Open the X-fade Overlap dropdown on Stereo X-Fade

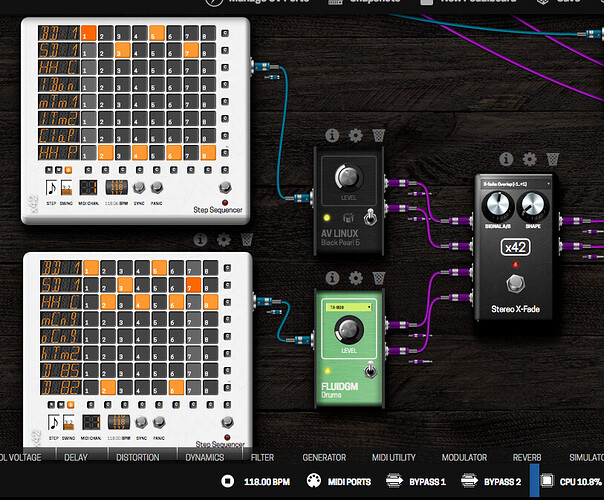click(x=516, y=184)
